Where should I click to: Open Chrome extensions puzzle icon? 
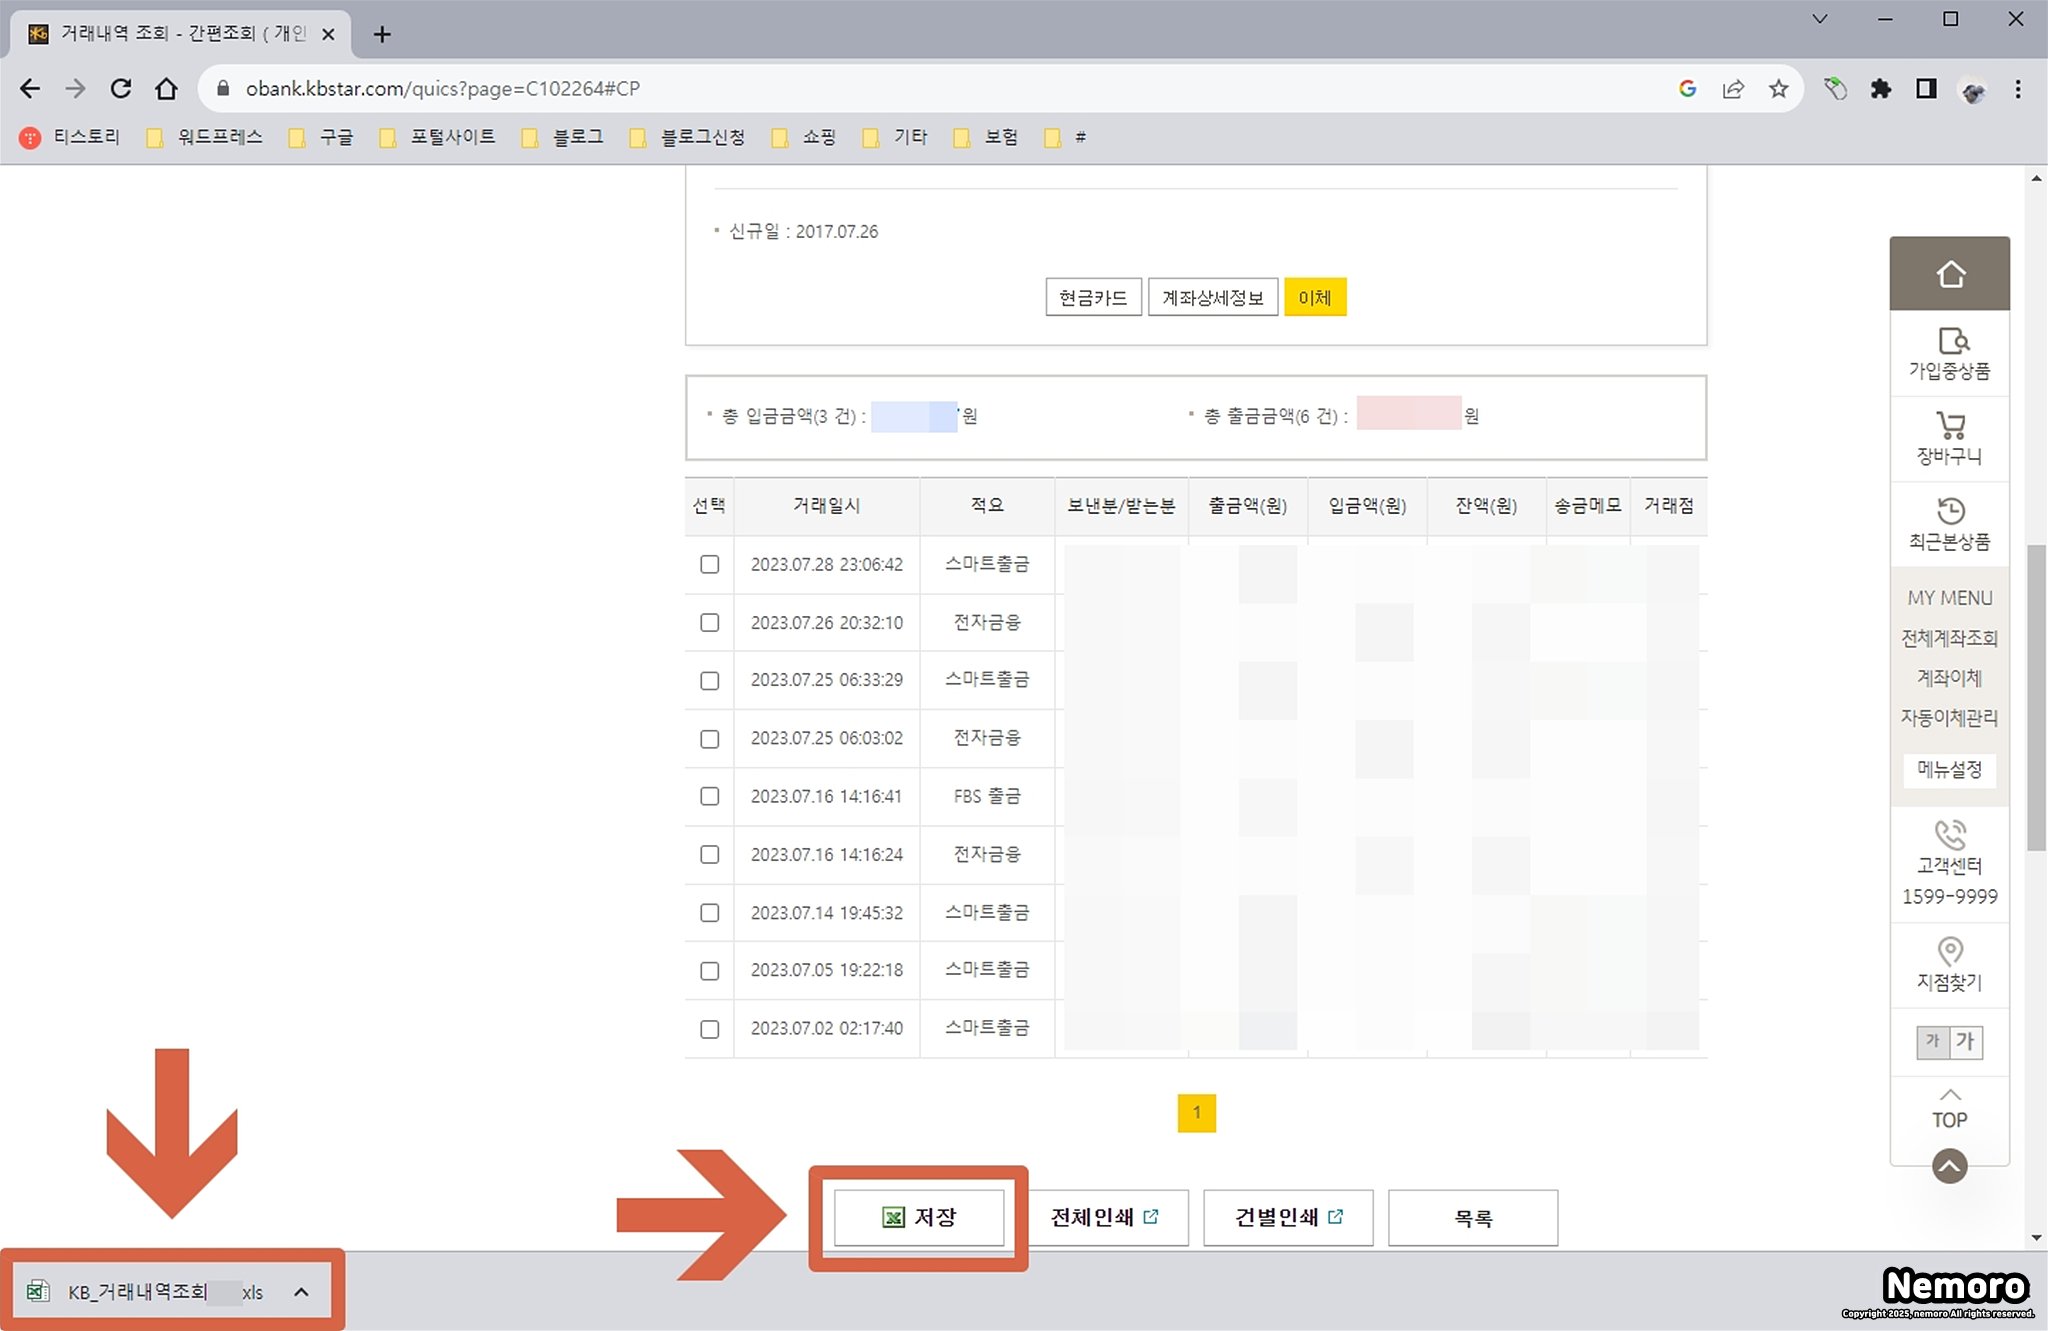[x=1881, y=89]
